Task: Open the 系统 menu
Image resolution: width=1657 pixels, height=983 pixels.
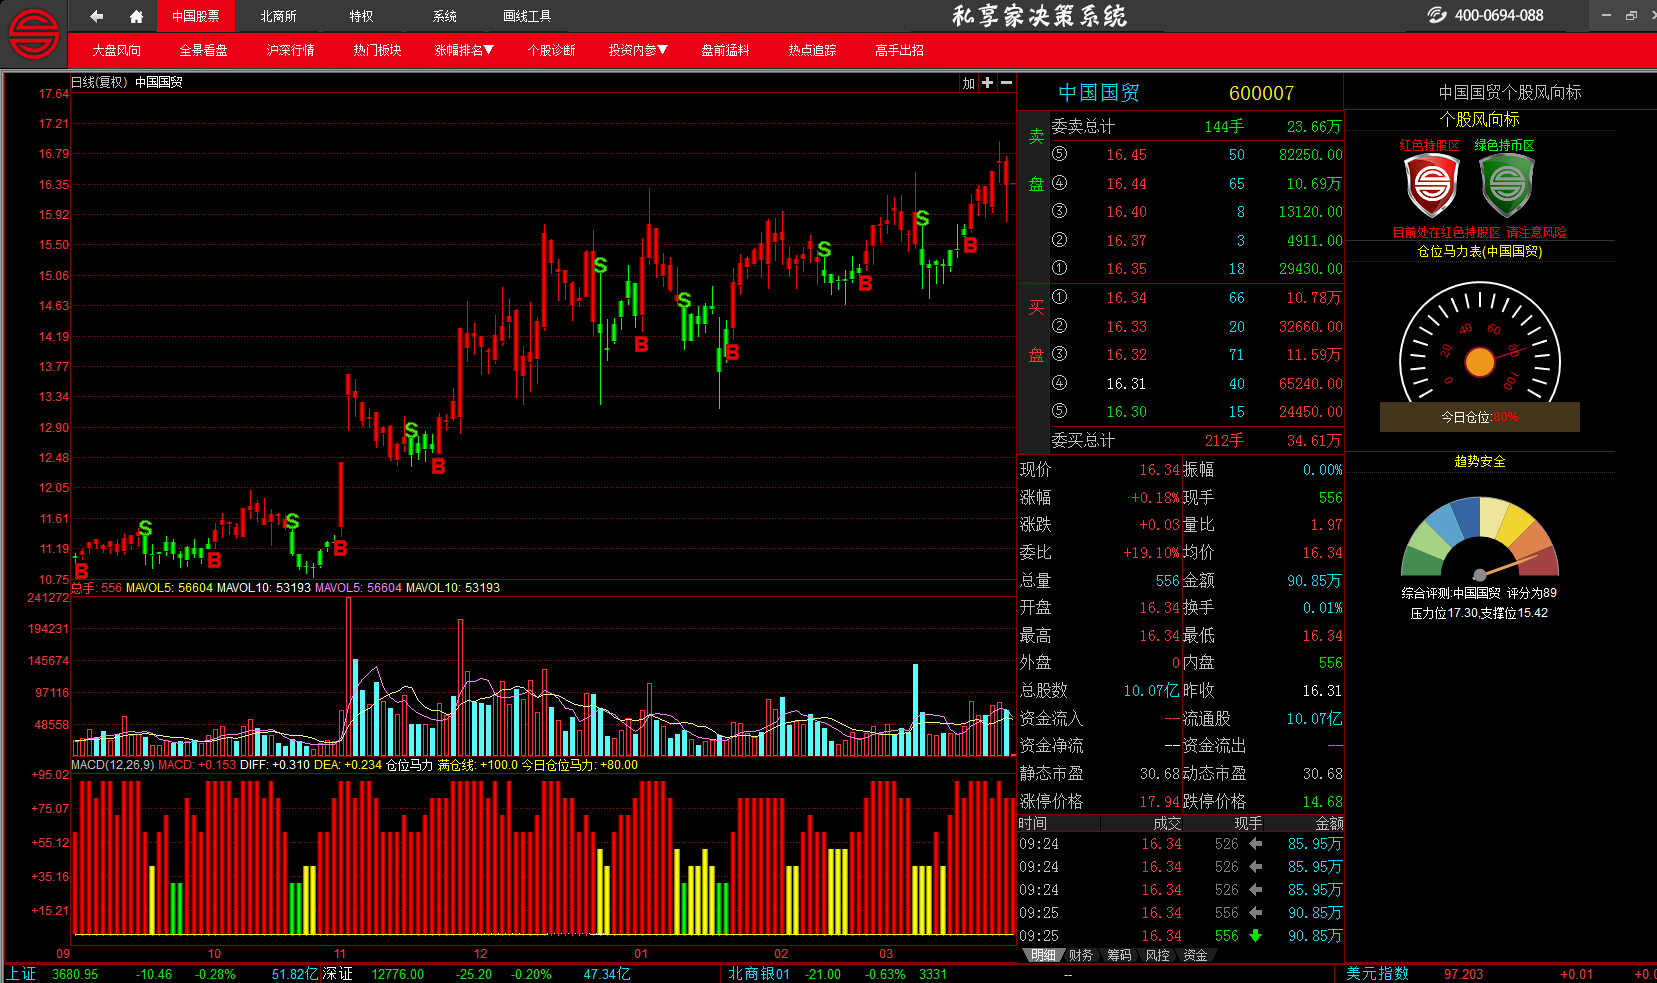Action: pyautogui.click(x=445, y=16)
